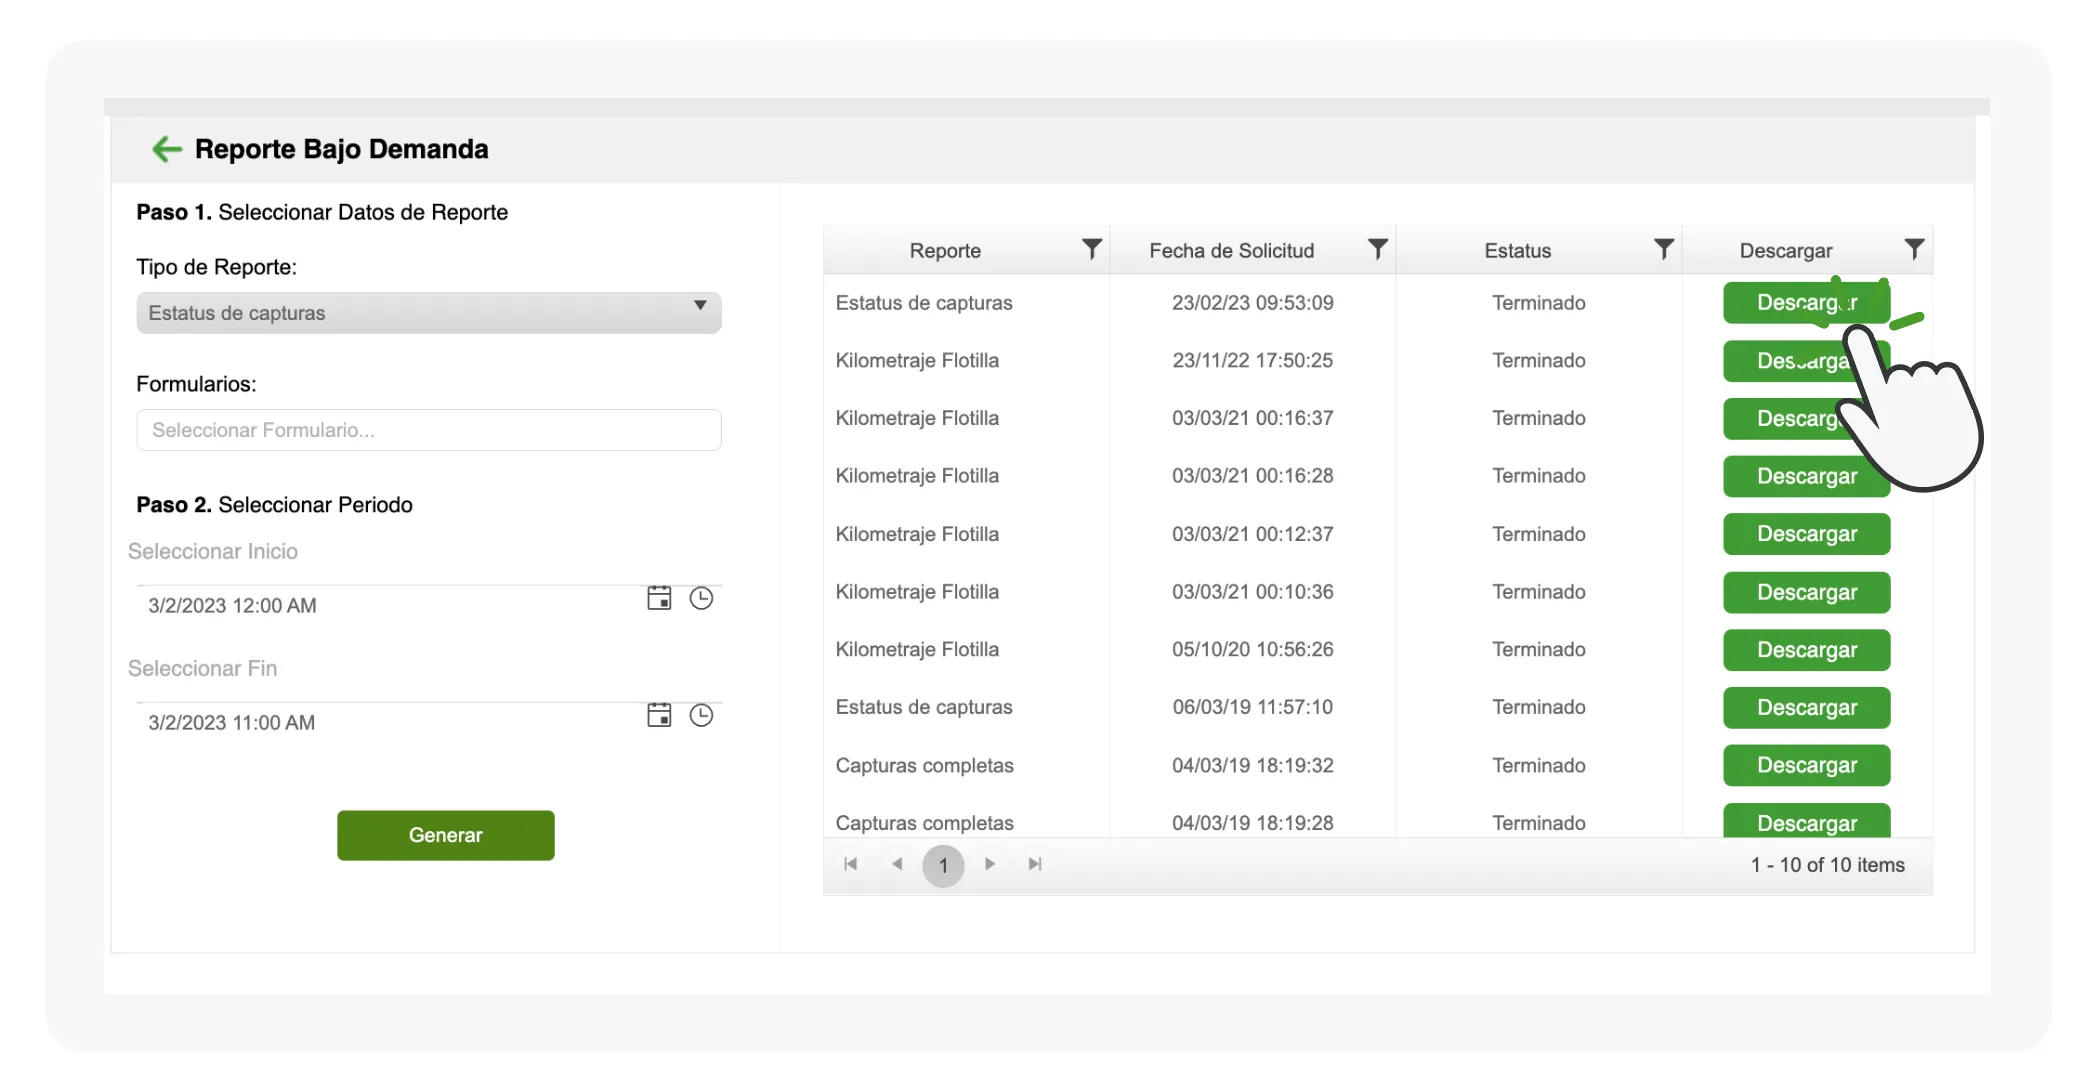The image size is (2094, 1080).
Task: Select cell dated 03/03/21 00:16:37
Action: pos(1252,418)
